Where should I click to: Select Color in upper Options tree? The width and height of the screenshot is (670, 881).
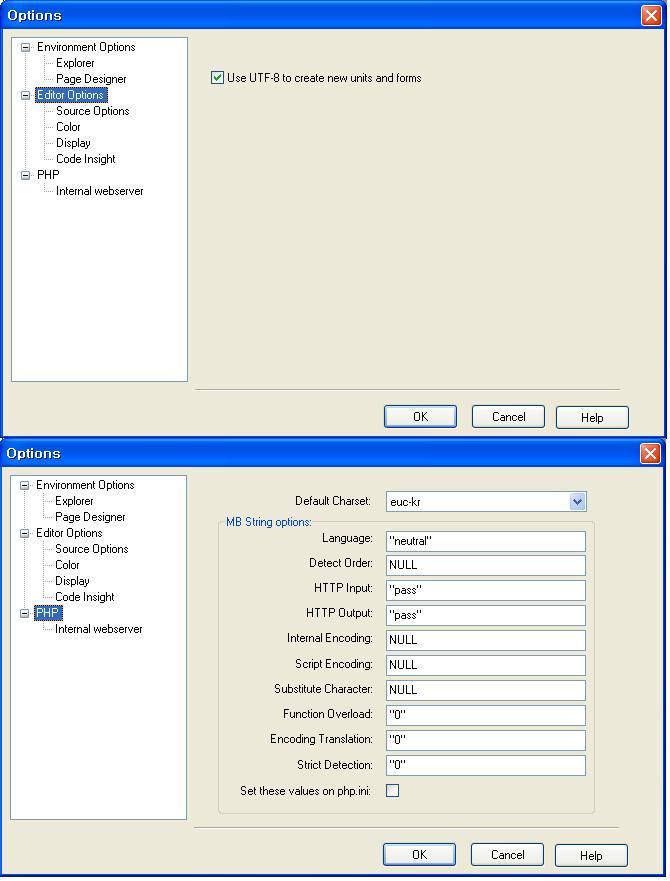pyautogui.click(x=68, y=127)
